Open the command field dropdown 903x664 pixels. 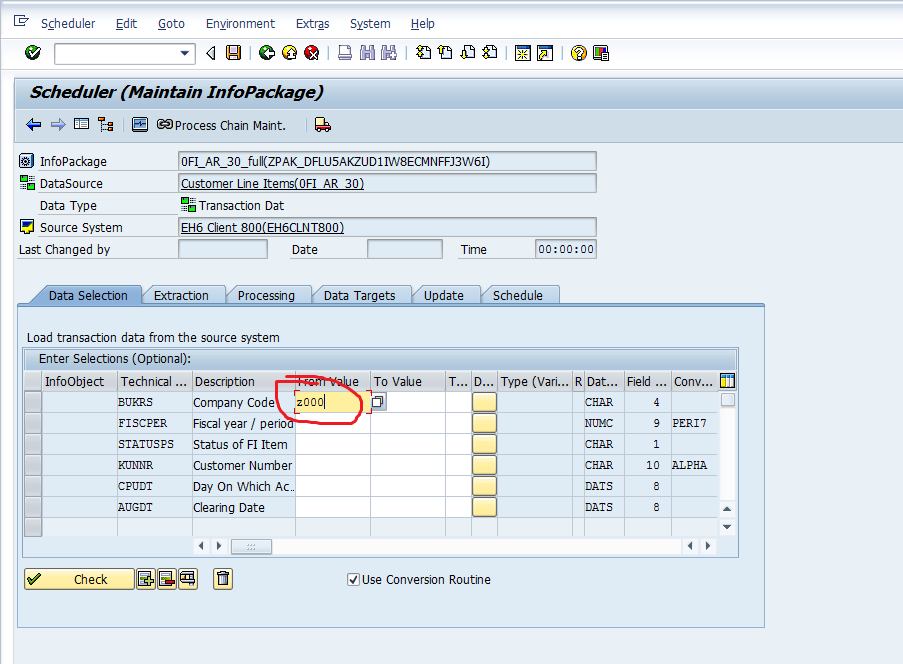click(182, 52)
